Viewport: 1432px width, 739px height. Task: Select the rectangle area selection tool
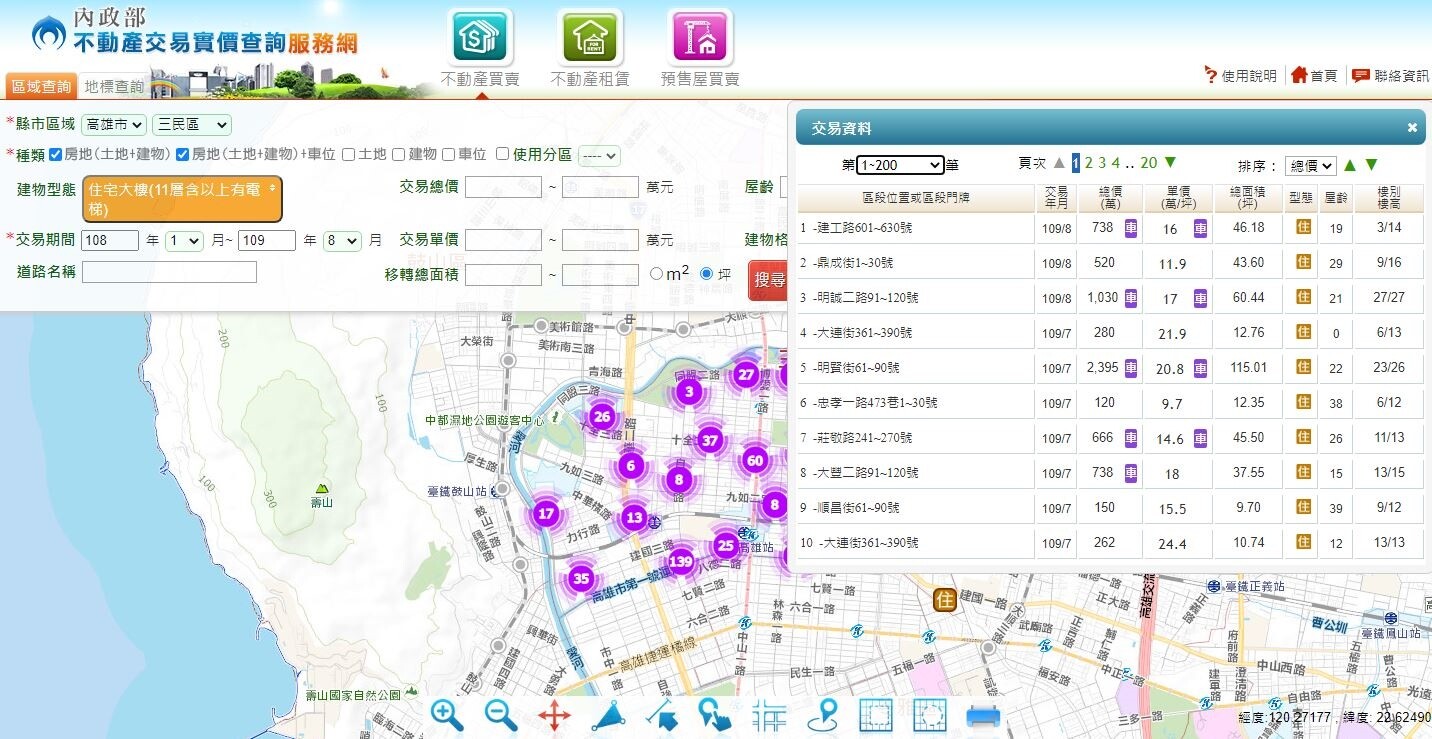[876, 715]
